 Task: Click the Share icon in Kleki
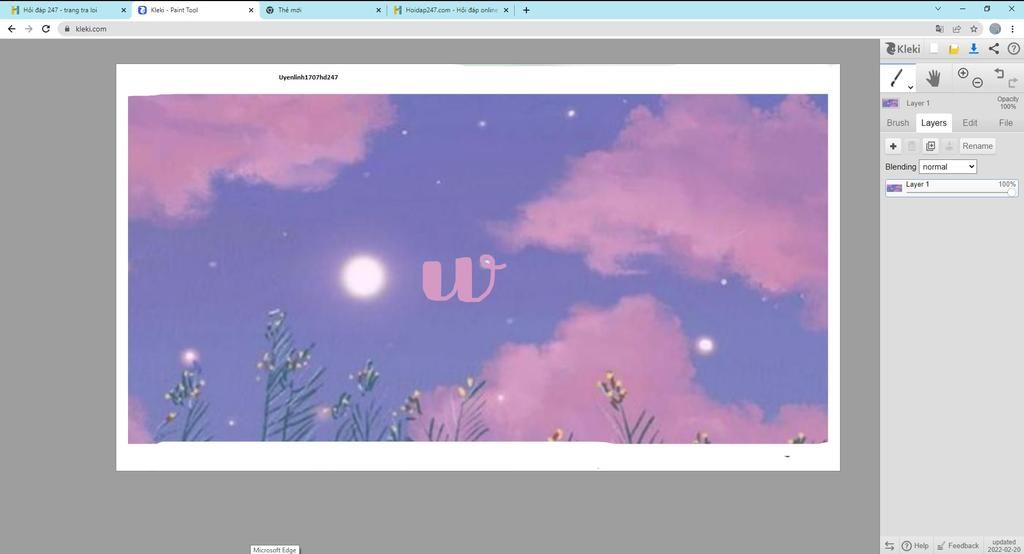tap(993, 48)
